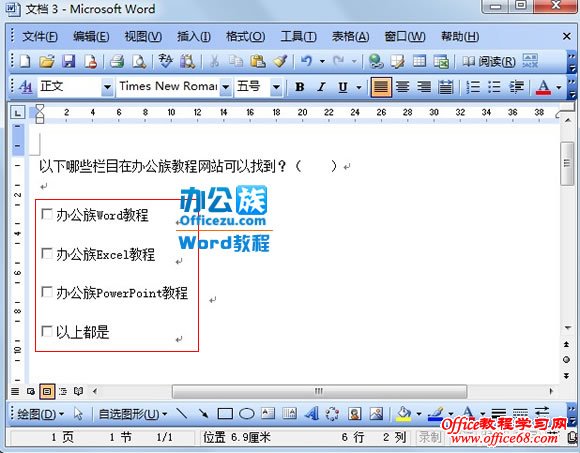Apply red font color with the A swatch
Image resolution: width=580 pixels, height=453 pixels.
point(543,88)
